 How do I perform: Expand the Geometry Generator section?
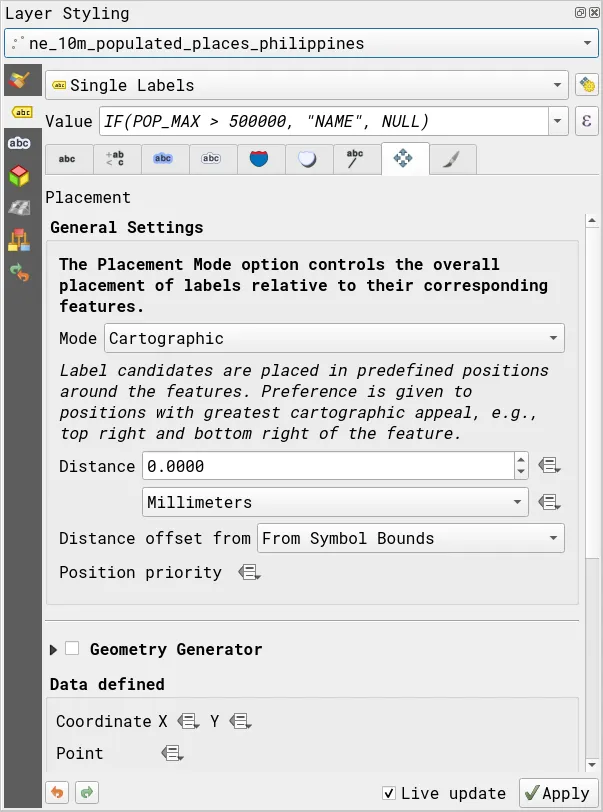click(x=52, y=649)
